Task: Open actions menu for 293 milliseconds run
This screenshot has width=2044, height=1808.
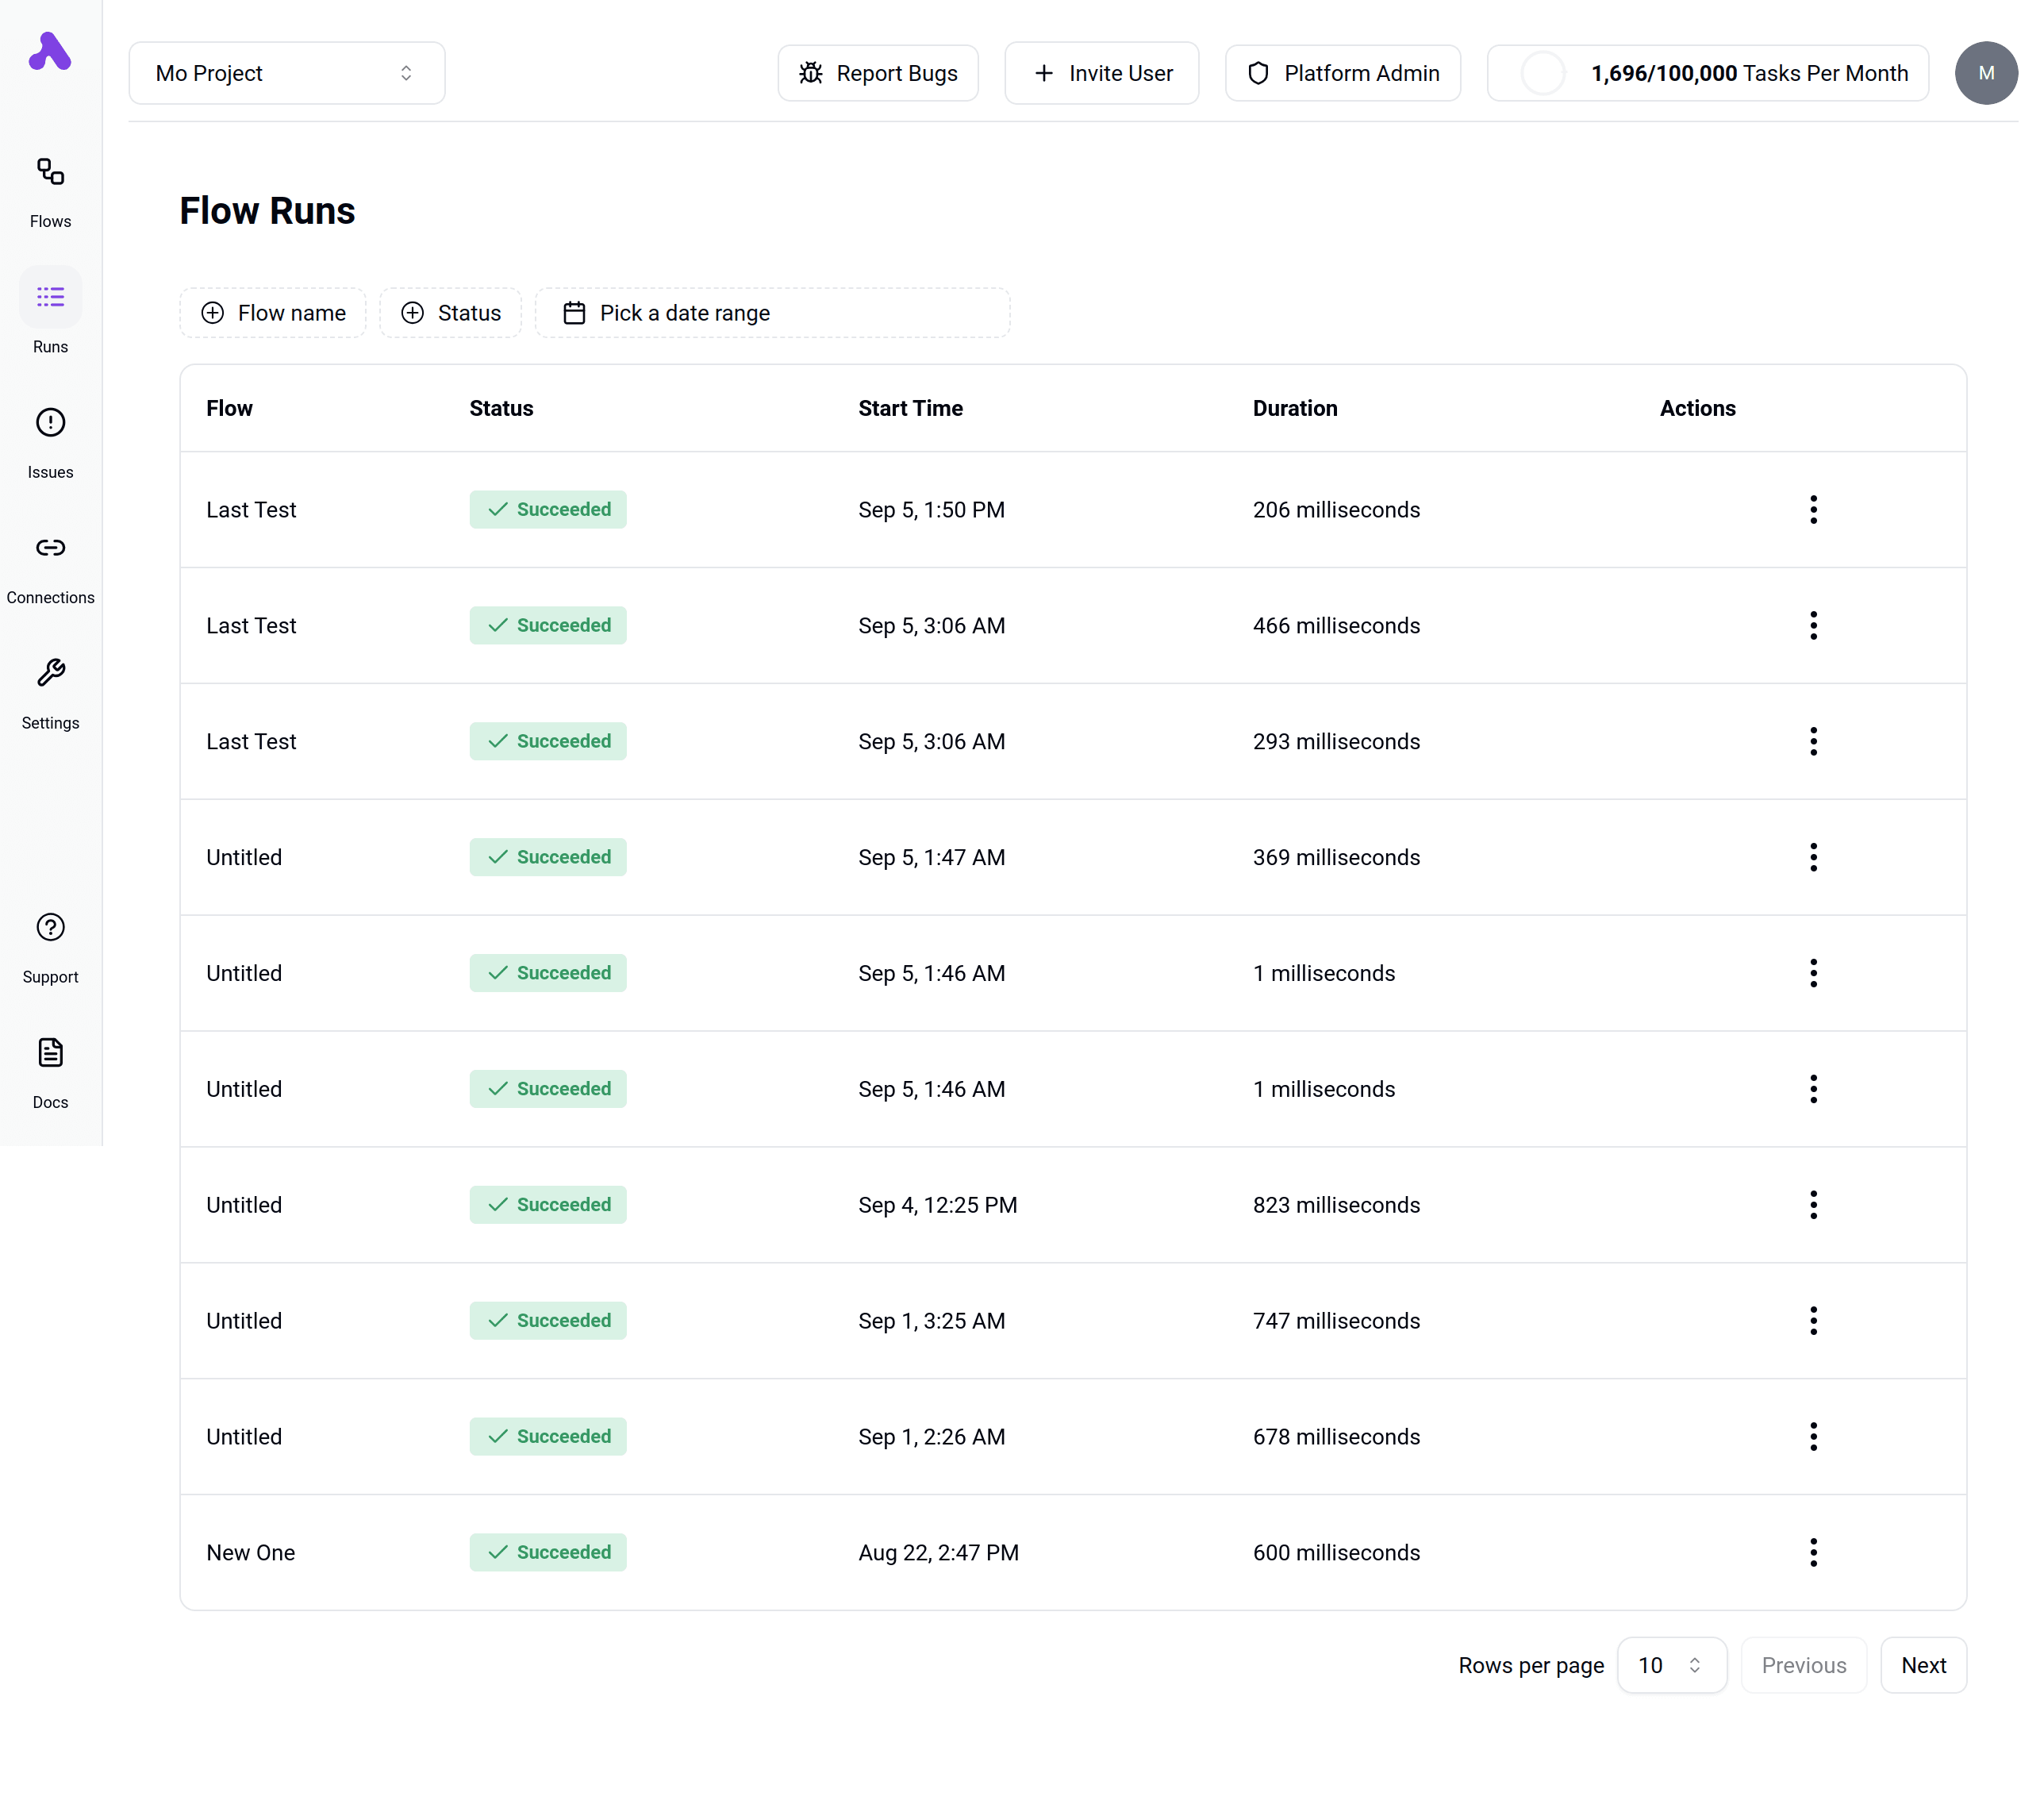Action: (x=1813, y=742)
